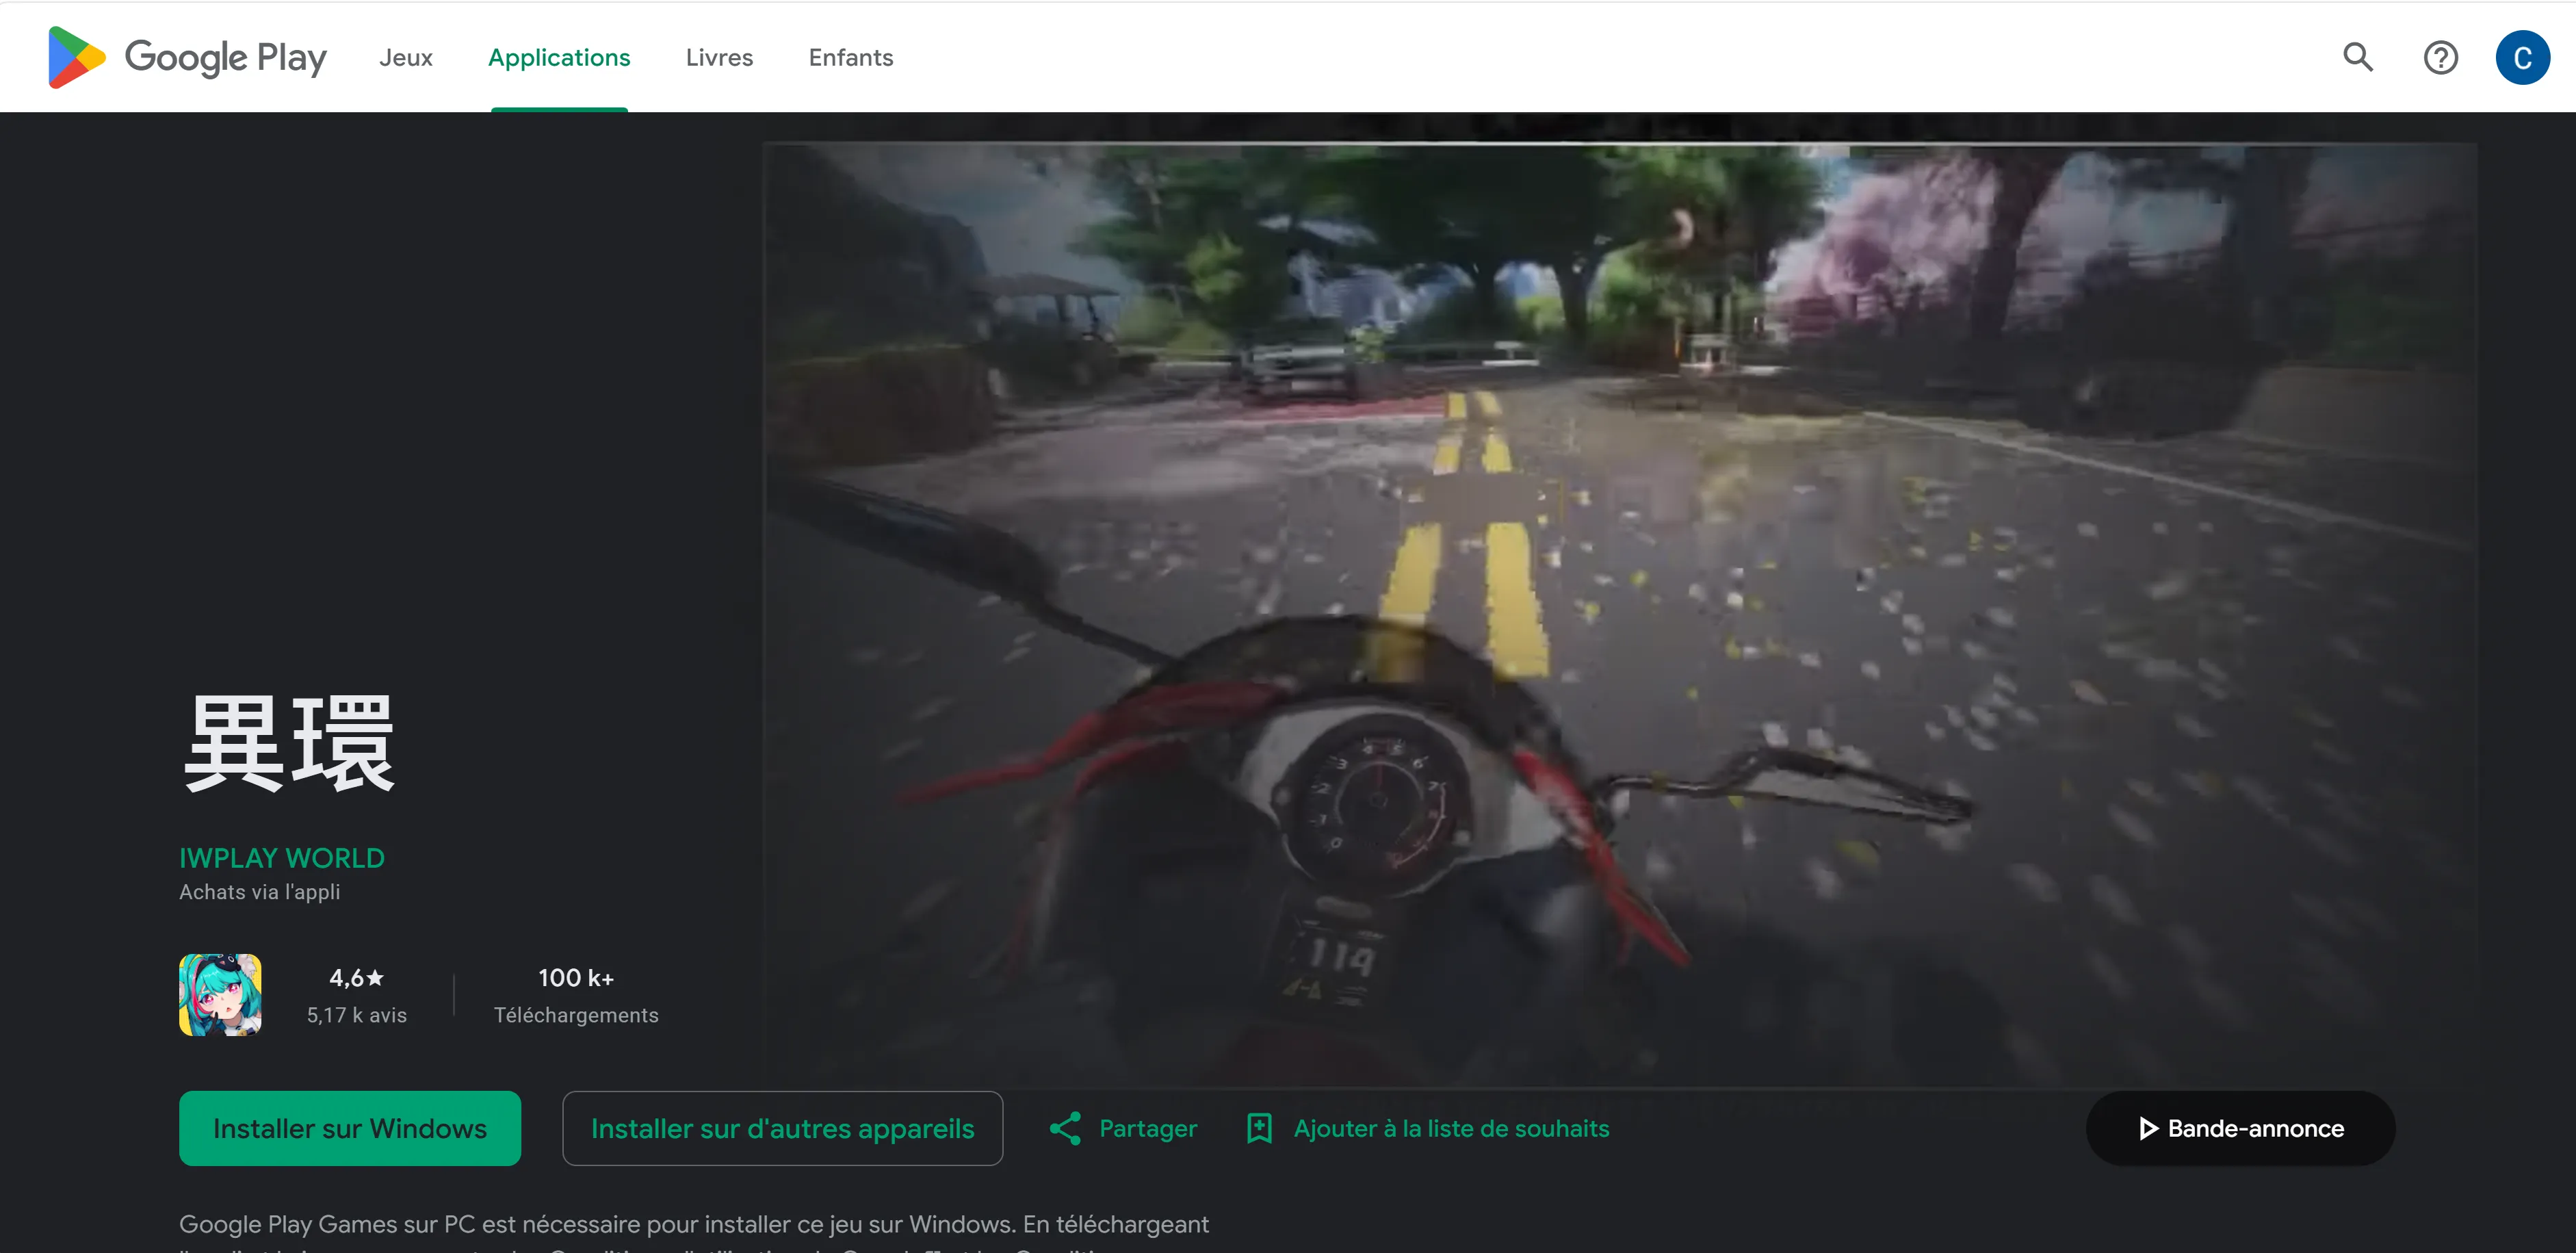Viewport: 2576px width, 1253px height.
Task: Open the Enfants tab
Action: (851, 57)
